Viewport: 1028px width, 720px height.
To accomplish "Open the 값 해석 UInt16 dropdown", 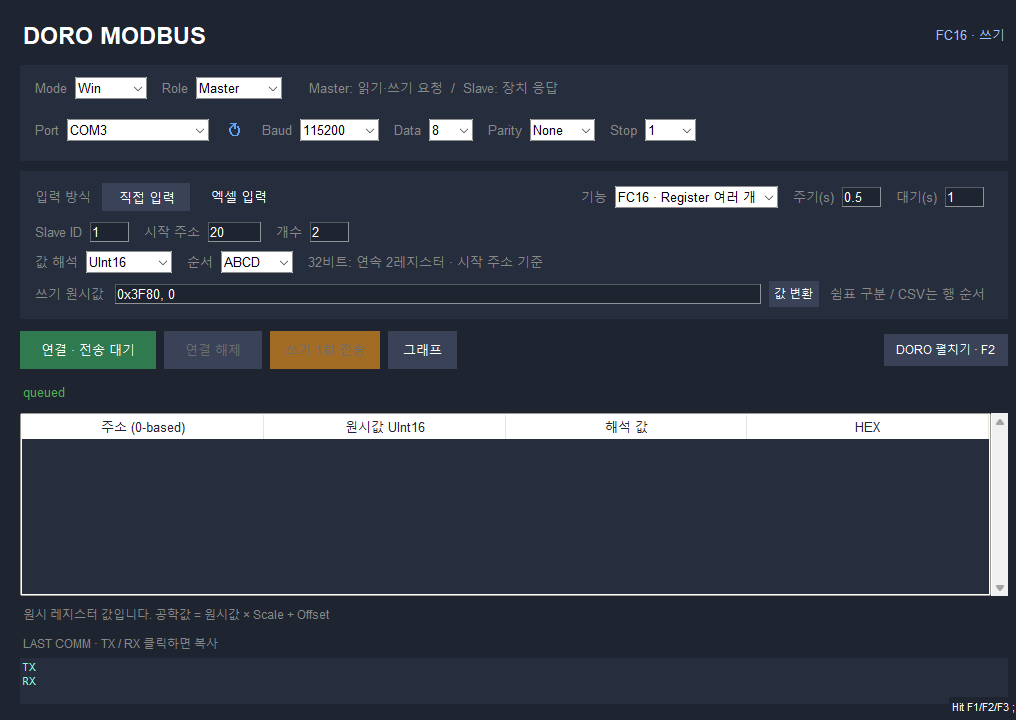I will point(128,262).
